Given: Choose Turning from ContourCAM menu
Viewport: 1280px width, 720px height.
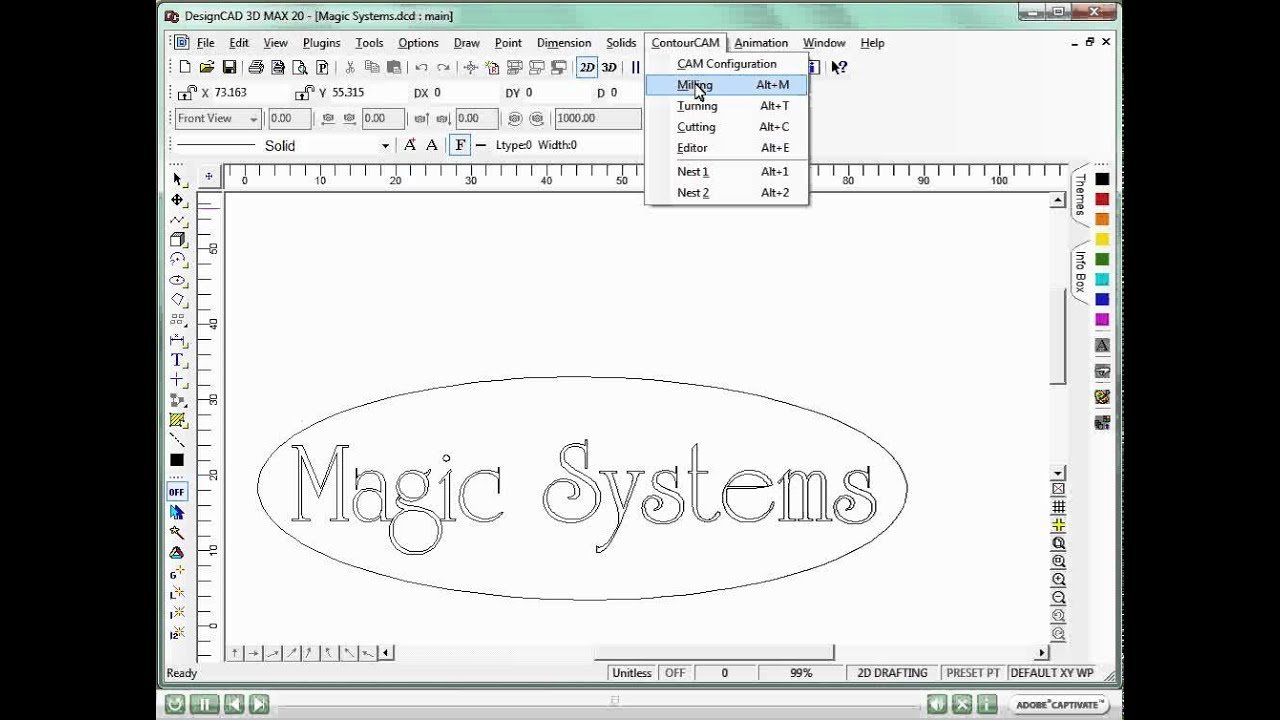Looking at the screenshot, I should 727,106.
